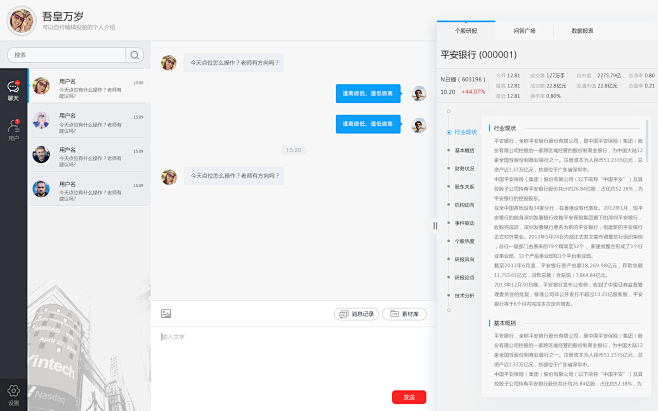The image size is (658, 411).
Task: Switch to the 问答广场 tab
Action: tap(525, 31)
